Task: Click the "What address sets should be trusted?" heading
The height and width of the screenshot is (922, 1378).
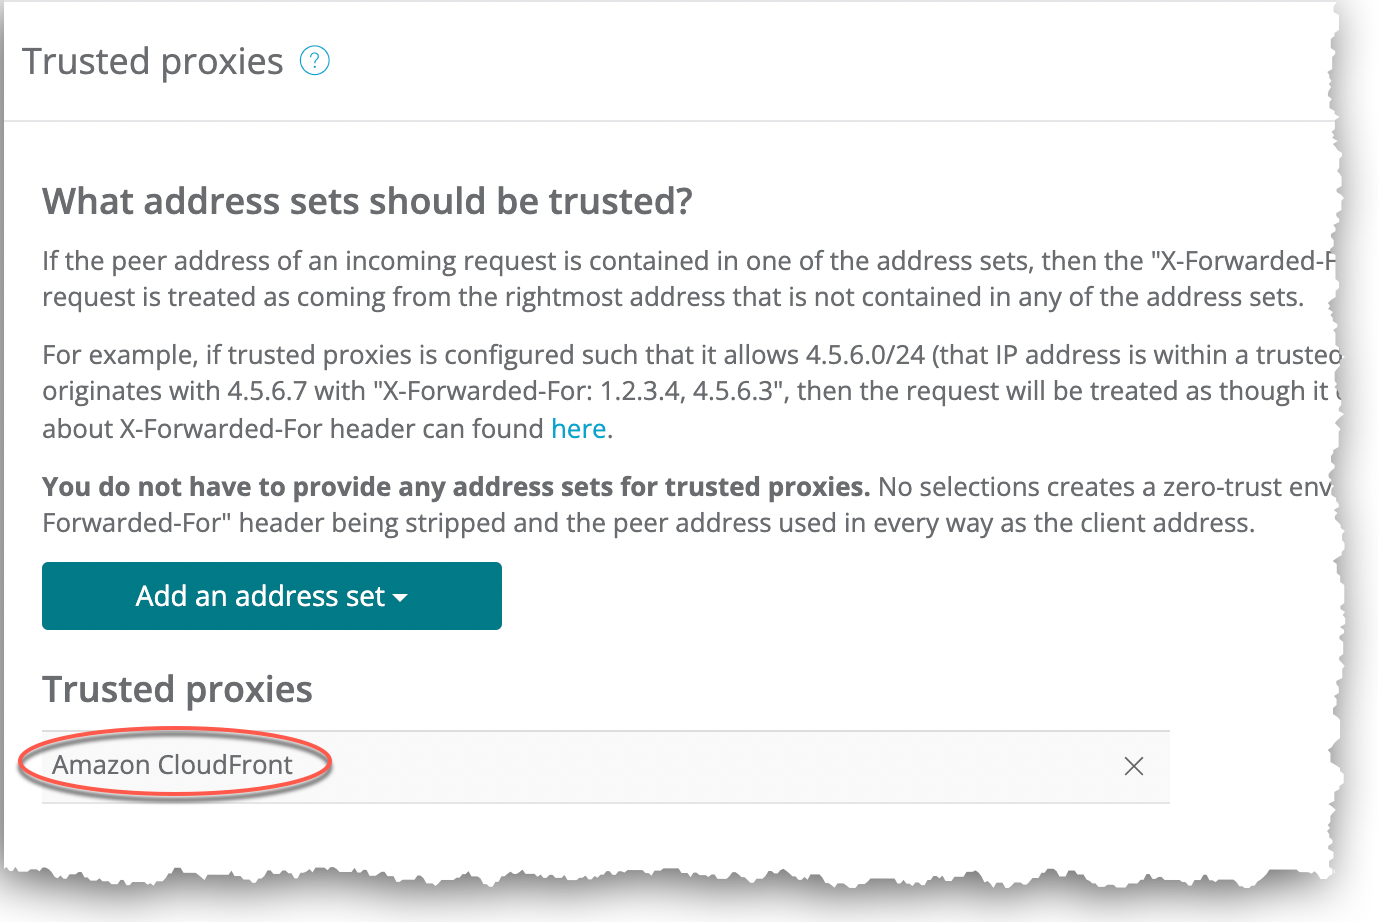Action: [367, 201]
